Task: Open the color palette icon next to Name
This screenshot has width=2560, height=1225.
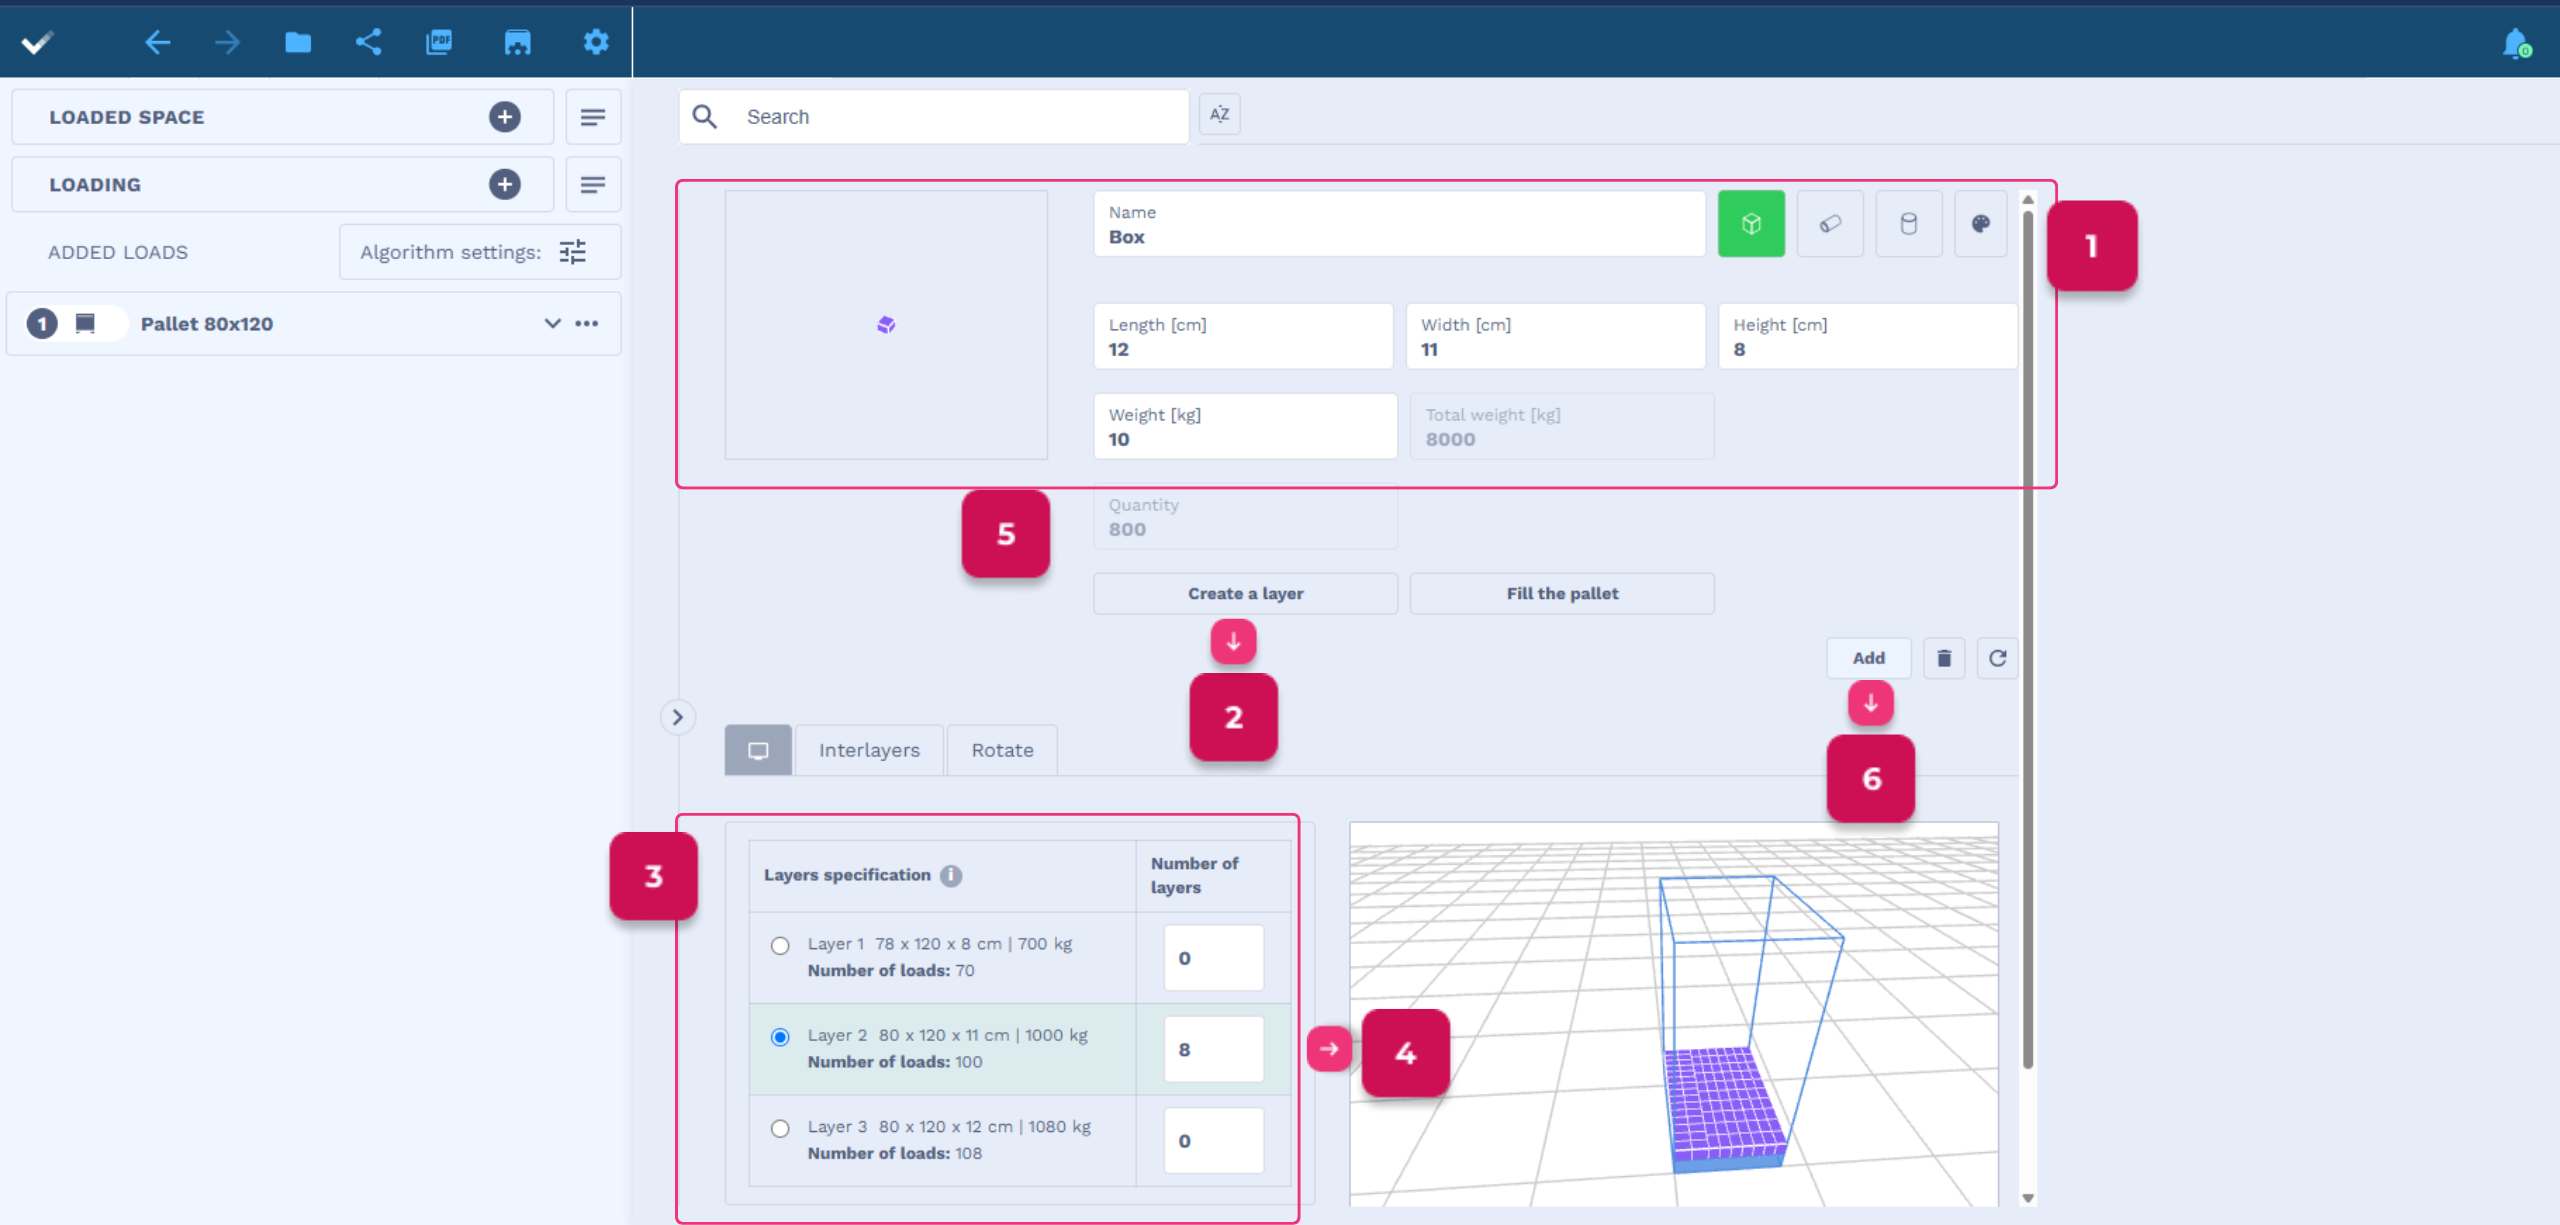Action: coord(1980,224)
